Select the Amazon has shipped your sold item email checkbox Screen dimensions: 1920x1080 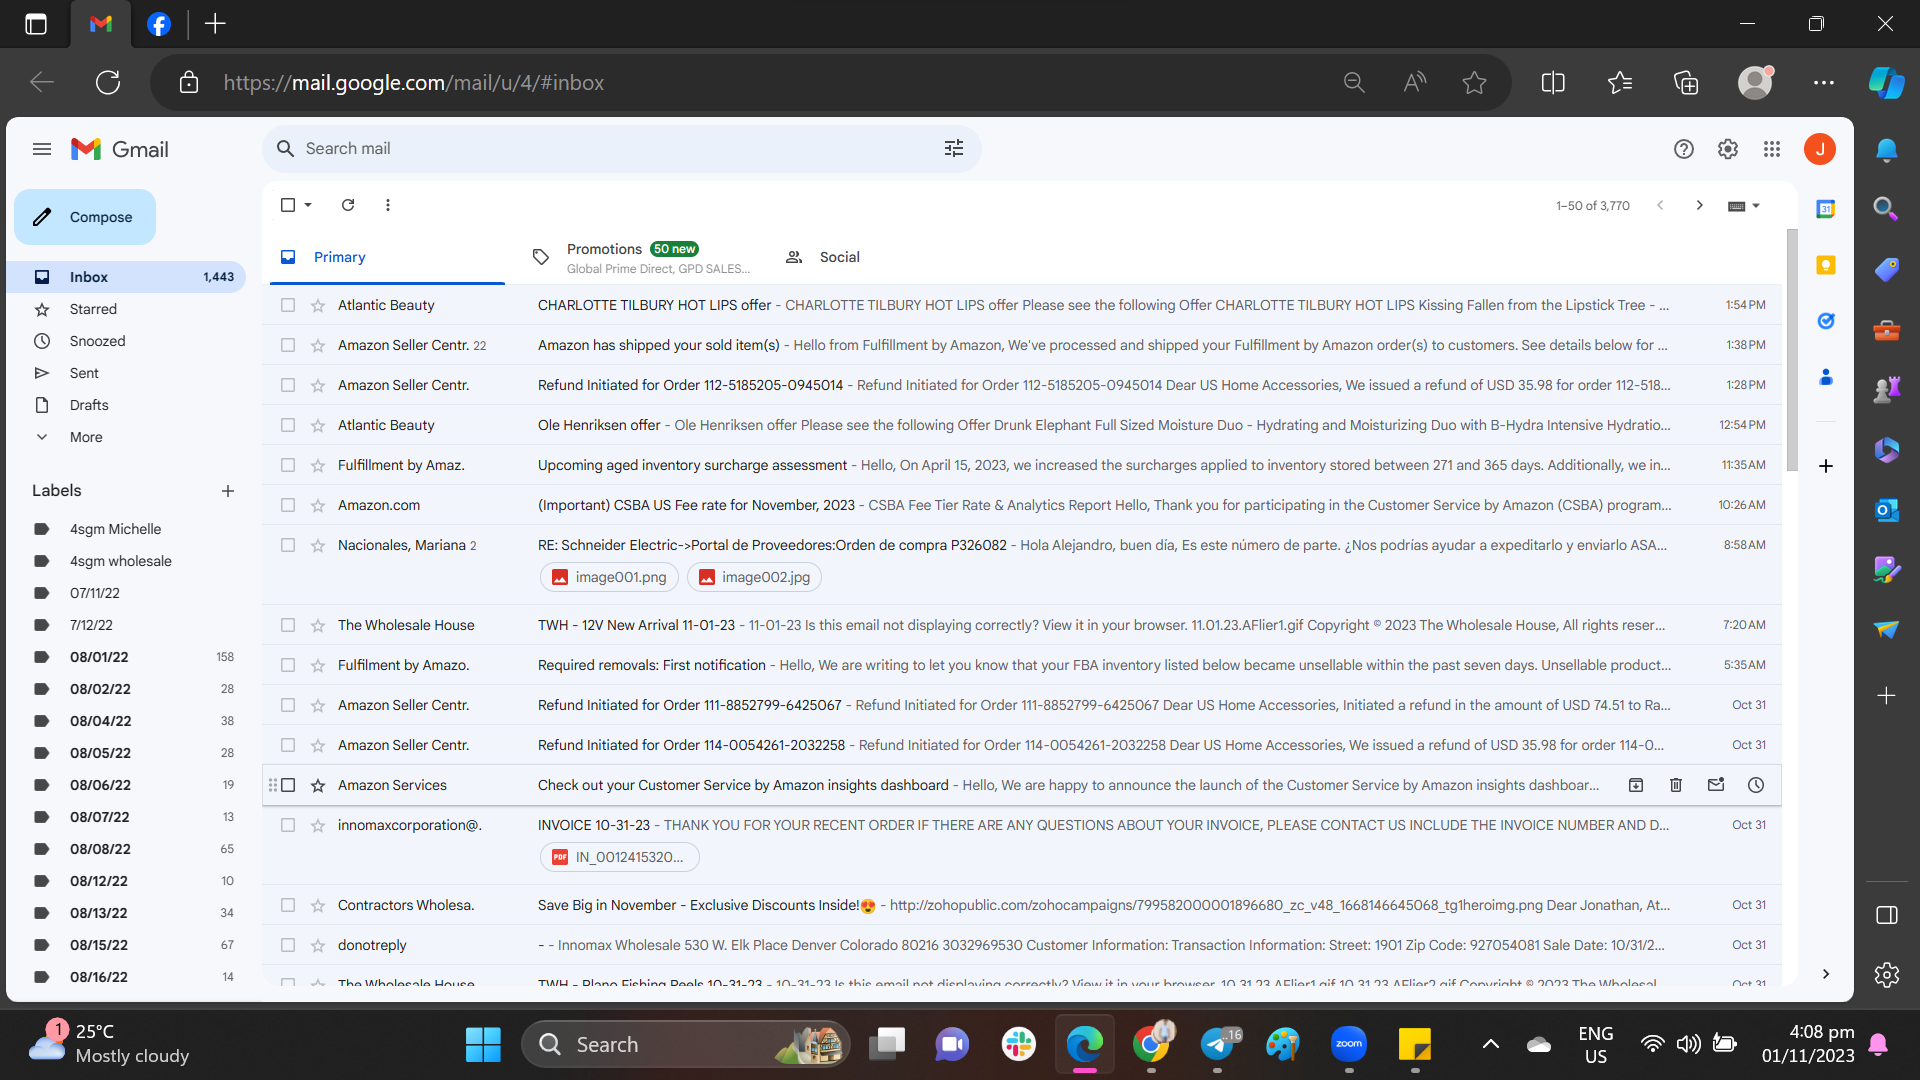tap(288, 345)
